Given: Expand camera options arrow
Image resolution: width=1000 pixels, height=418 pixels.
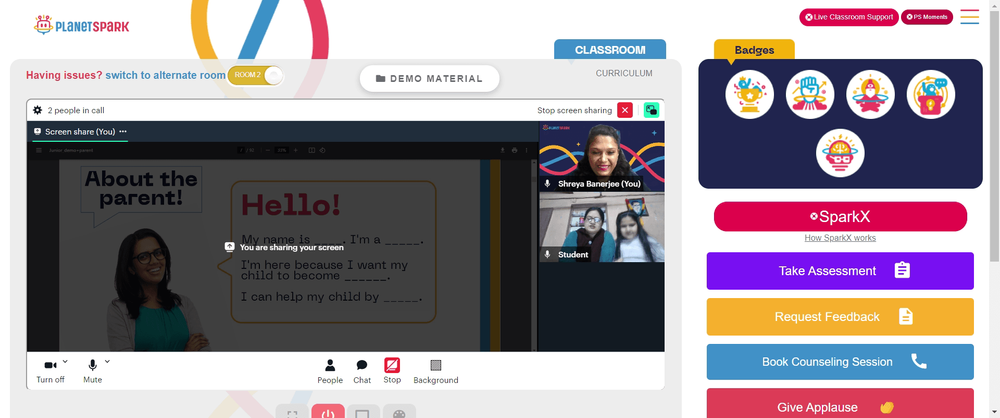Looking at the screenshot, I should (65, 361).
